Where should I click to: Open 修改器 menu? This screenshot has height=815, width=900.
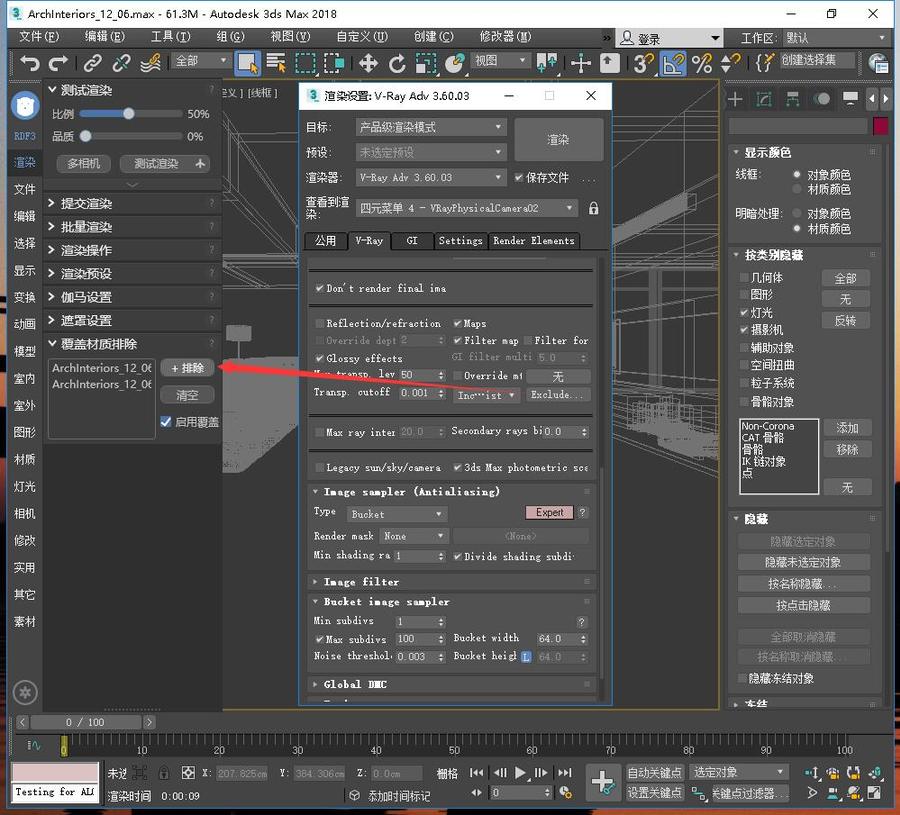tap(505, 37)
